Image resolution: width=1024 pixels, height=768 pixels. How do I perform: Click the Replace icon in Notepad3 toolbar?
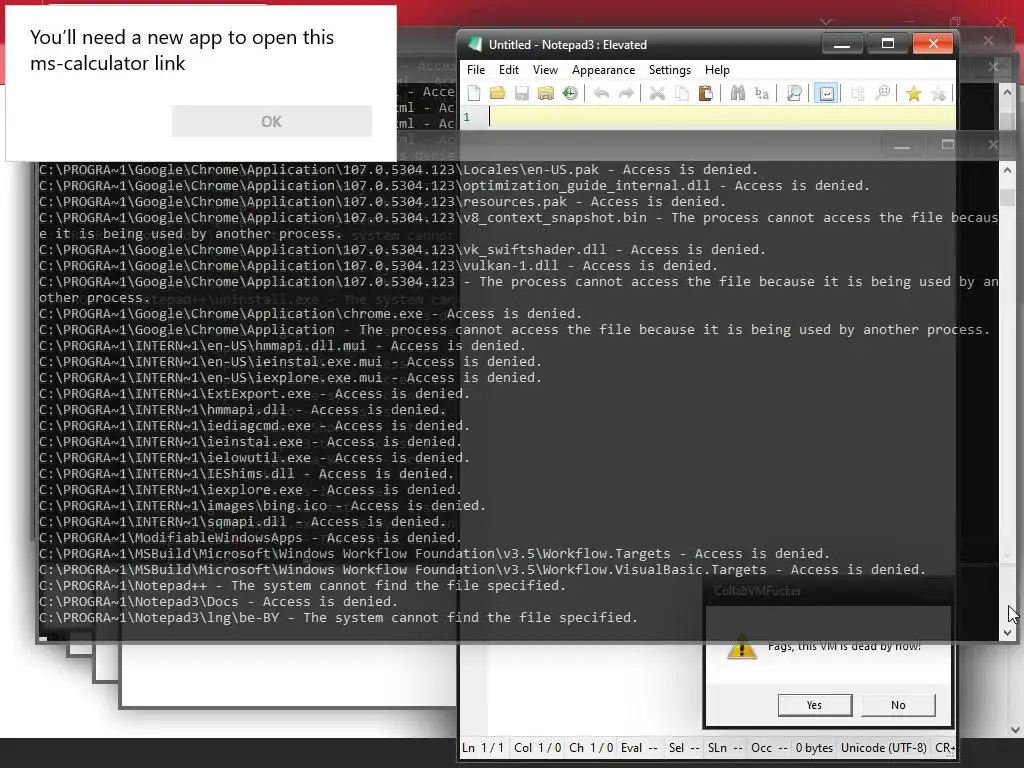point(761,93)
